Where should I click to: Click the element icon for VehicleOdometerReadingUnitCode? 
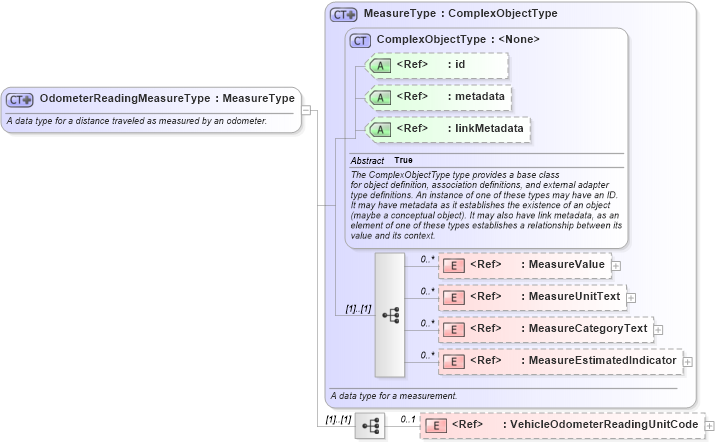tap(436, 426)
